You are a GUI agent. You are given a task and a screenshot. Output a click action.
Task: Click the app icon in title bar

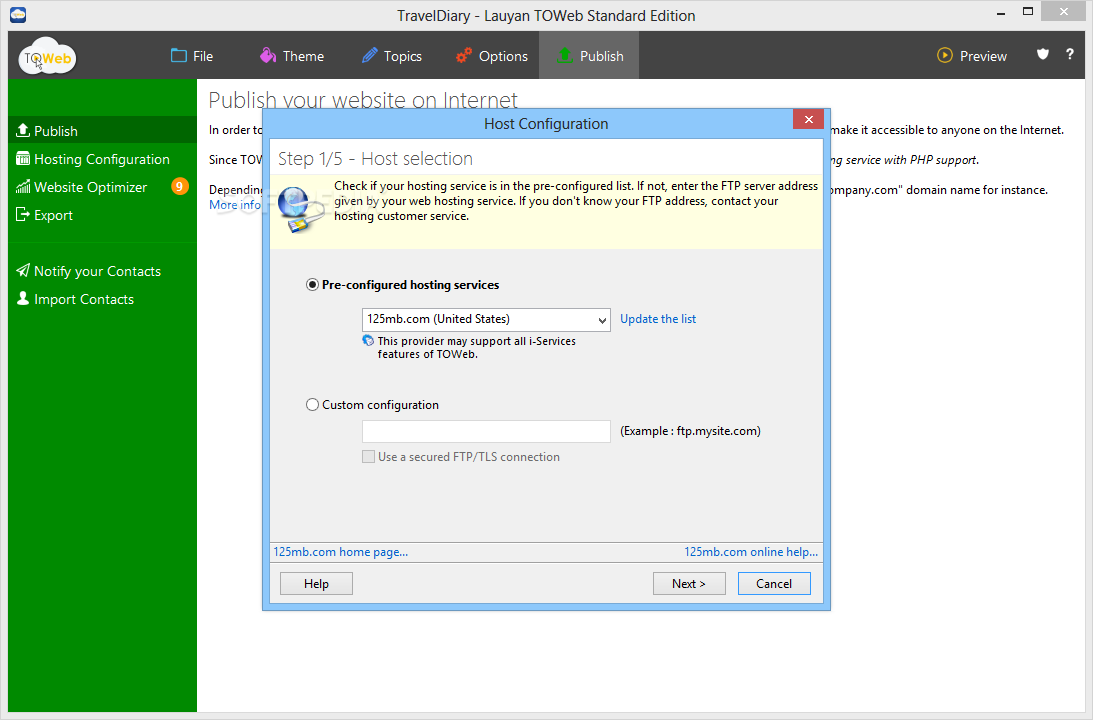18,14
